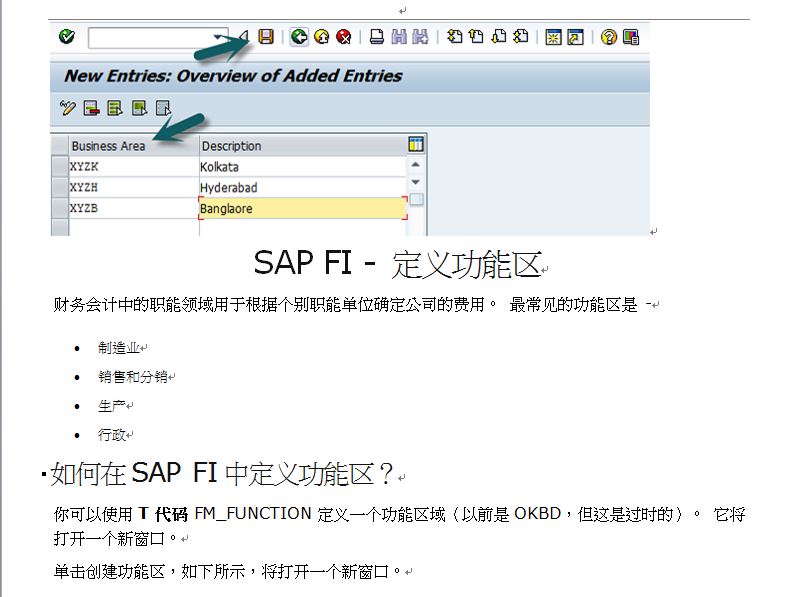Click the Find binoculars icon
Screen dimensions: 787x597
tap(399, 37)
